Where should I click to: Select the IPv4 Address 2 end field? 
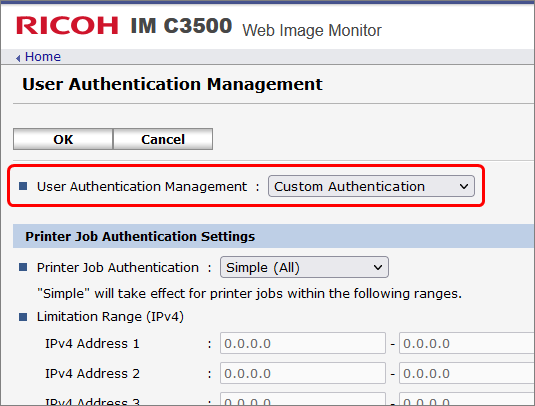click(x=467, y=373)
